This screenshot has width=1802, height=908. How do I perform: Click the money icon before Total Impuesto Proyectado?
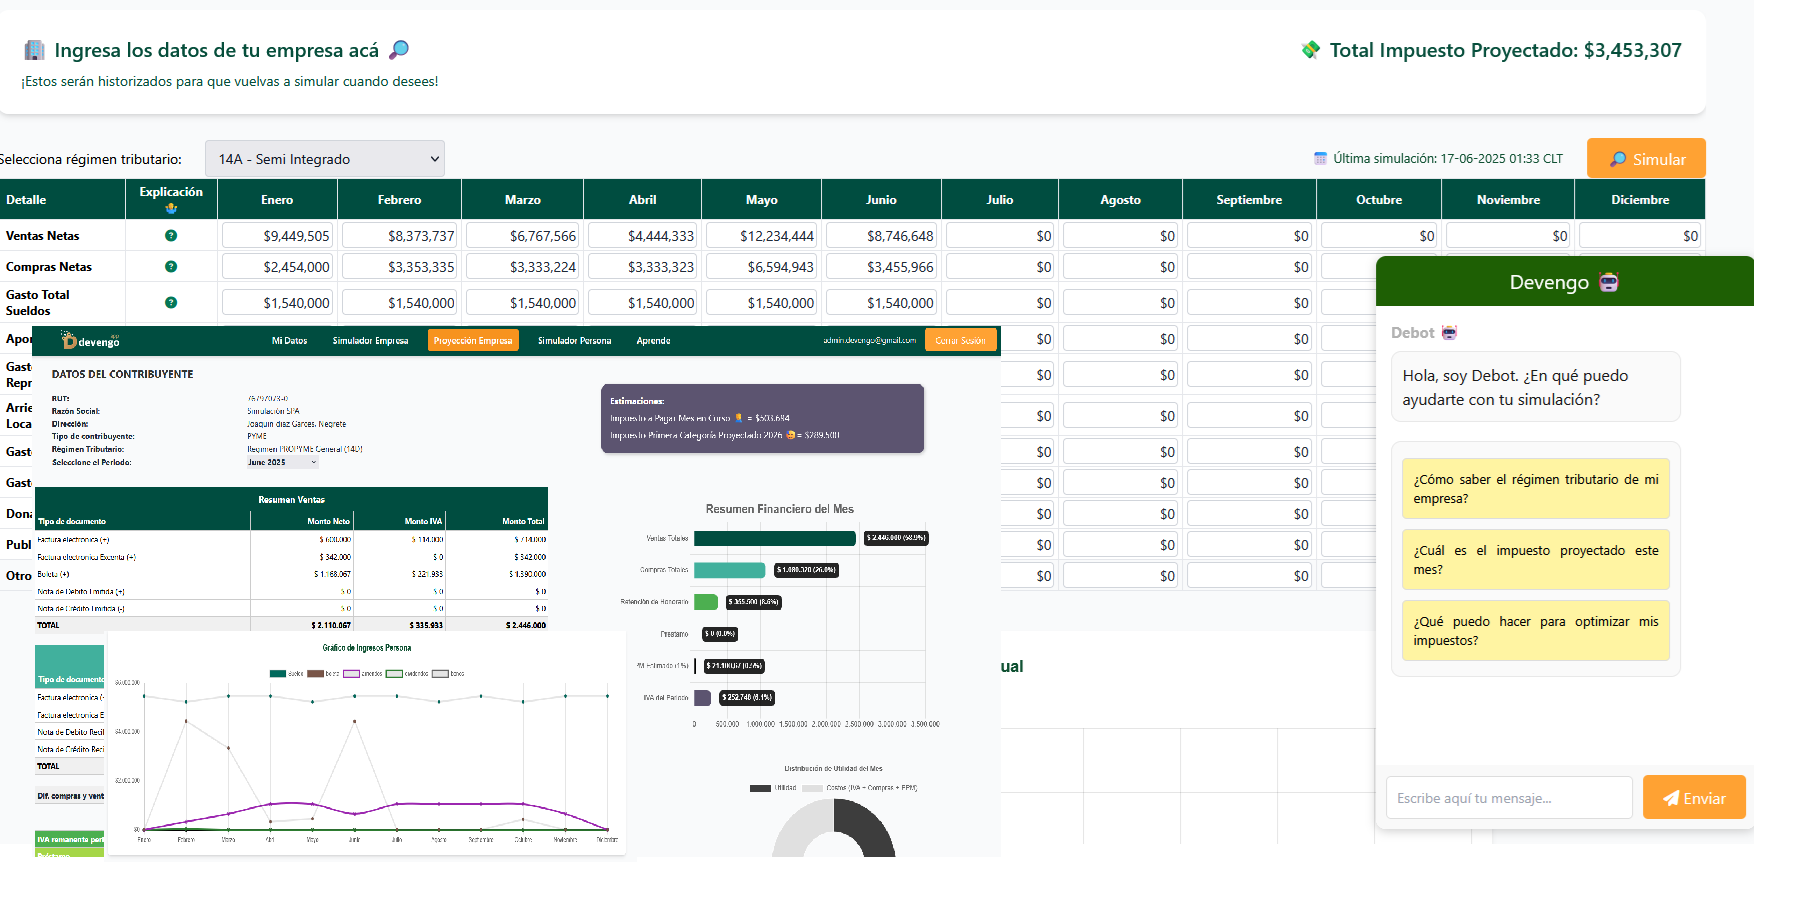click(x=1311, y=50)
